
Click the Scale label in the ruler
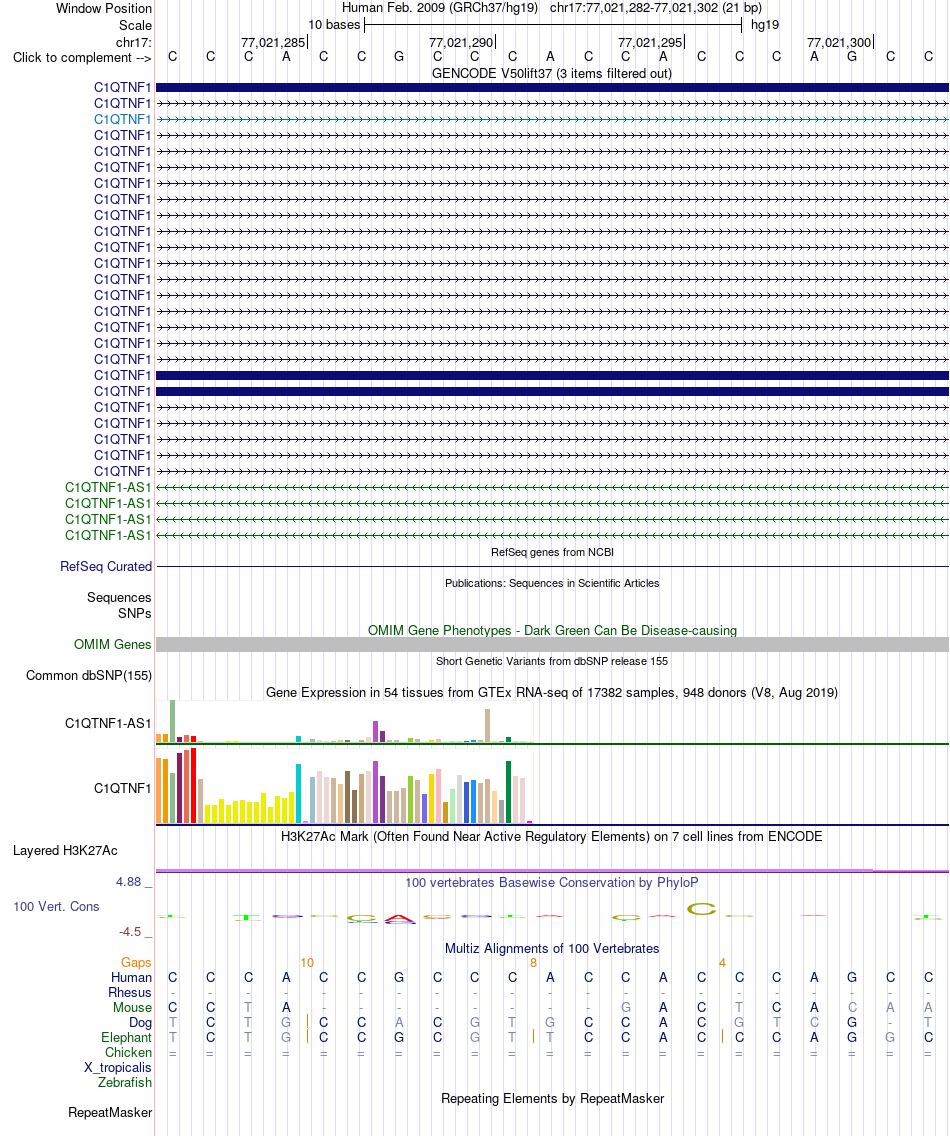136,25
